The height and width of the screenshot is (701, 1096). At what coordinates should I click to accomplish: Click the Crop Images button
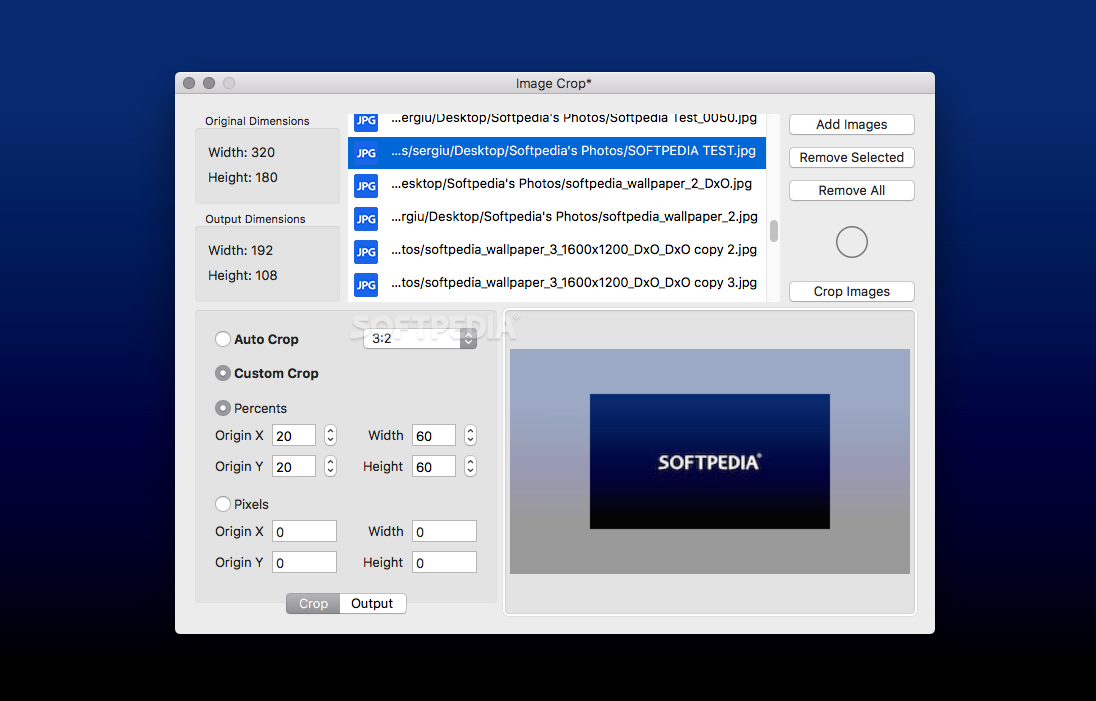851,291
